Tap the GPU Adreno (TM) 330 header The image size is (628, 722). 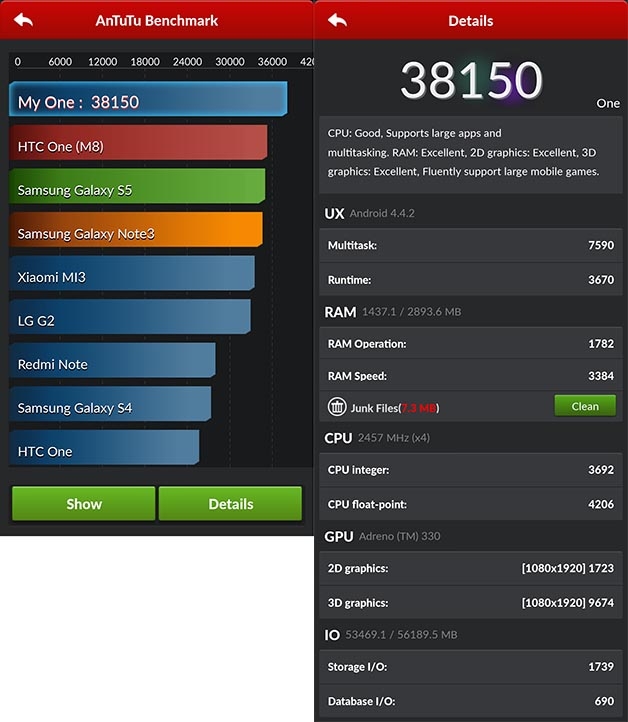382,536
